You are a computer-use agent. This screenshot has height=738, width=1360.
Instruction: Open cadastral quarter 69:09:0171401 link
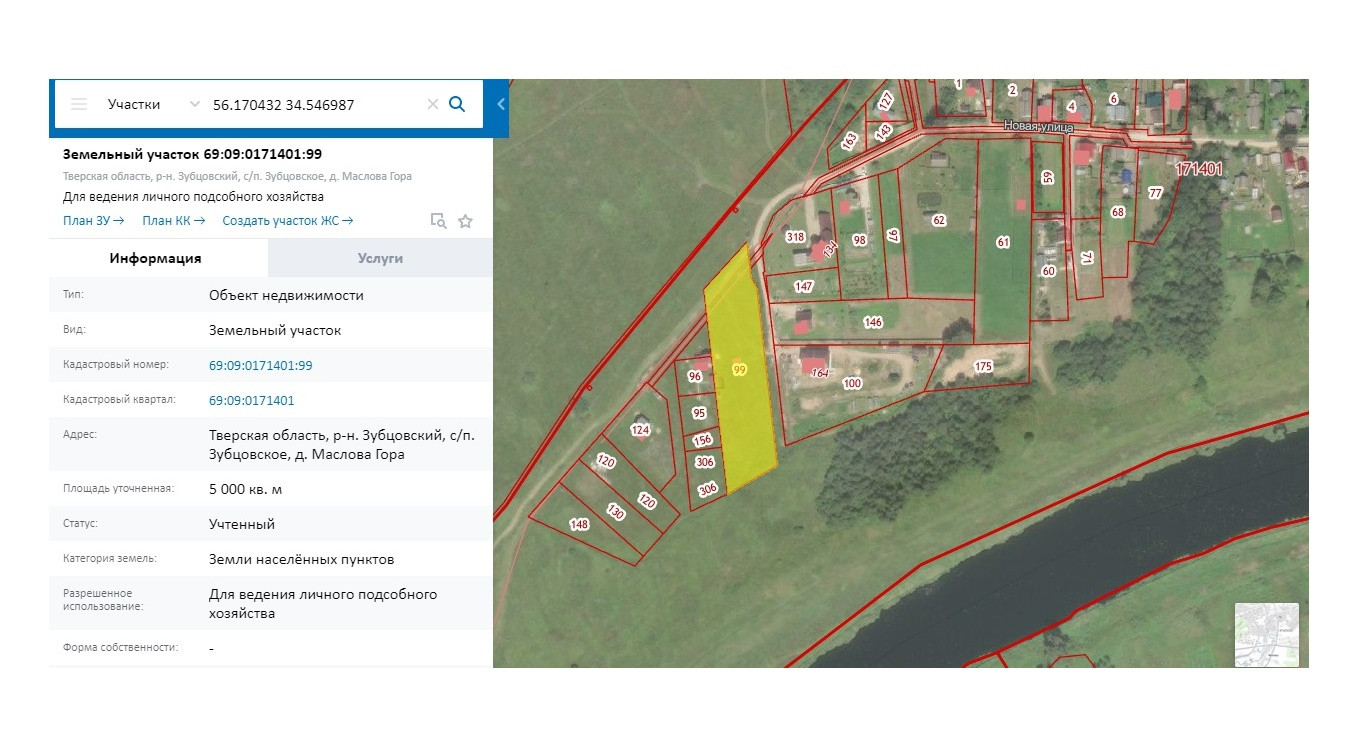pyautogui.click(x=251, y=400)
